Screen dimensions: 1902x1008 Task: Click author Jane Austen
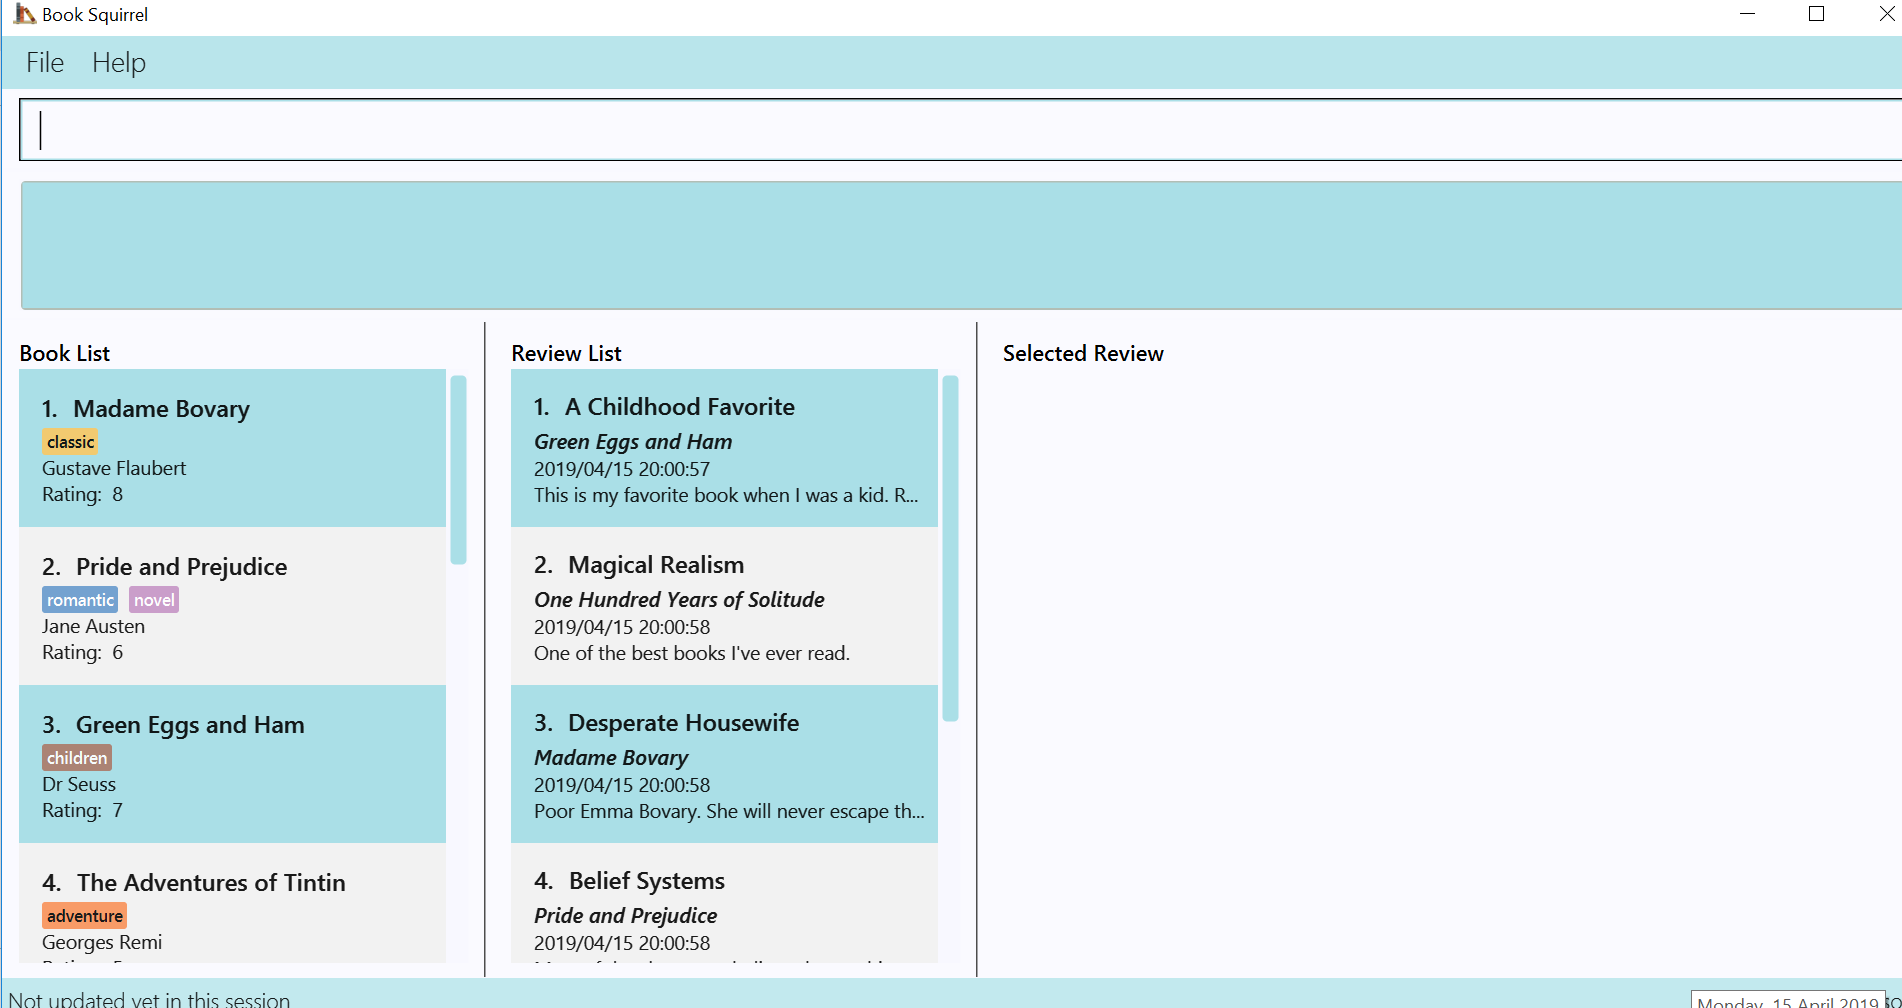[x=93, y=626]
